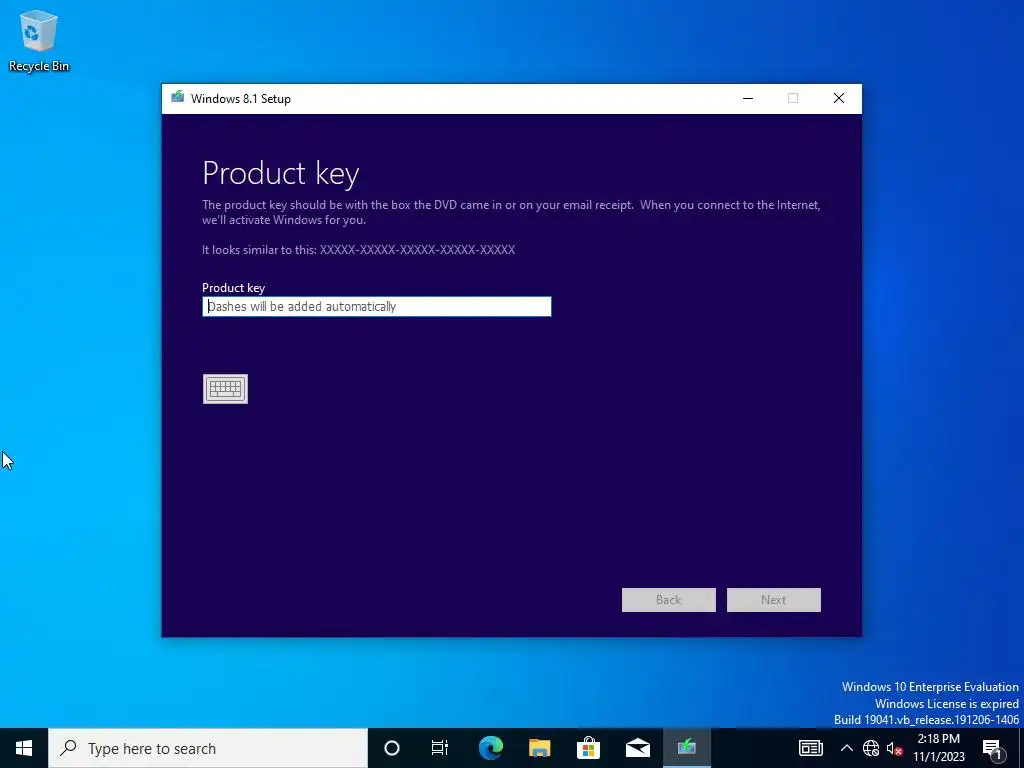Click the Product key input field
The image size is (1024, 768).
377,306
